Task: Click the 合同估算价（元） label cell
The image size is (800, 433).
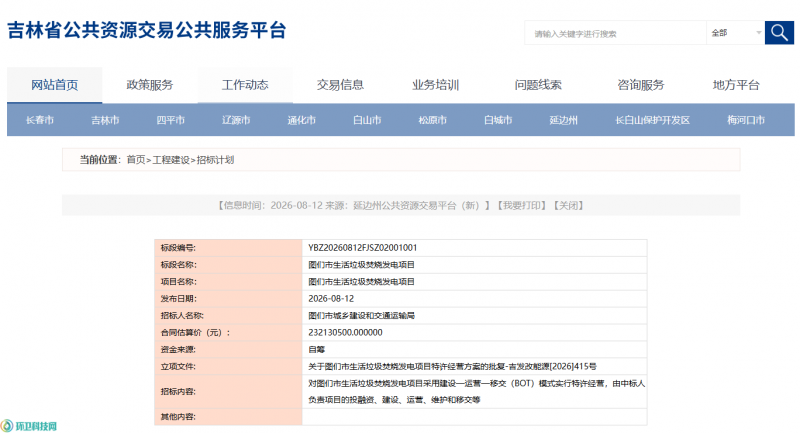Action: click(x=228, y=333)
